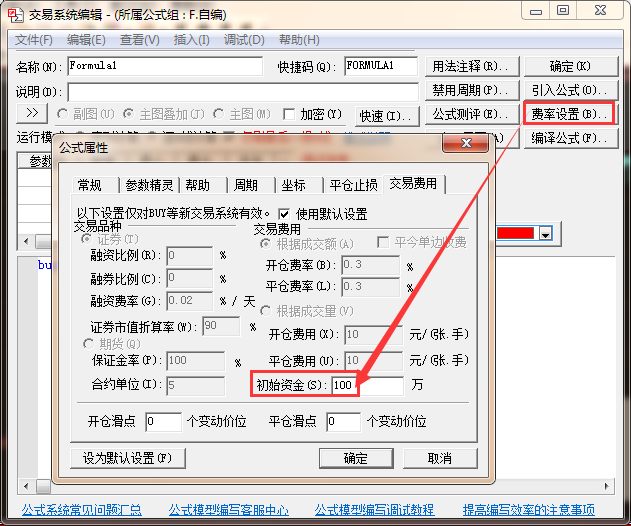Select the 主图叠加(J) radio button
The image size is (631, 526).
[128, 114]
